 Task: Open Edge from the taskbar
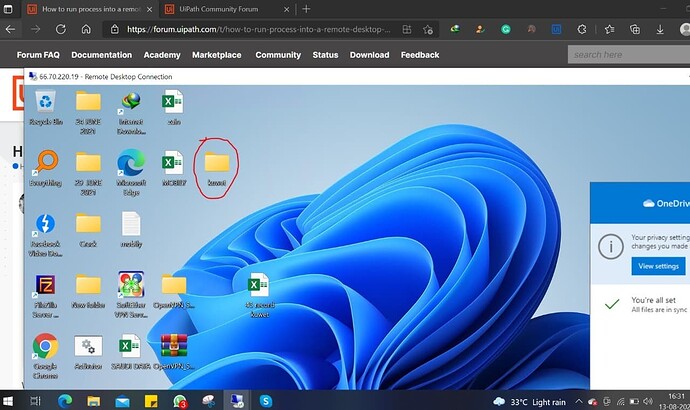[x=65, y=401]
